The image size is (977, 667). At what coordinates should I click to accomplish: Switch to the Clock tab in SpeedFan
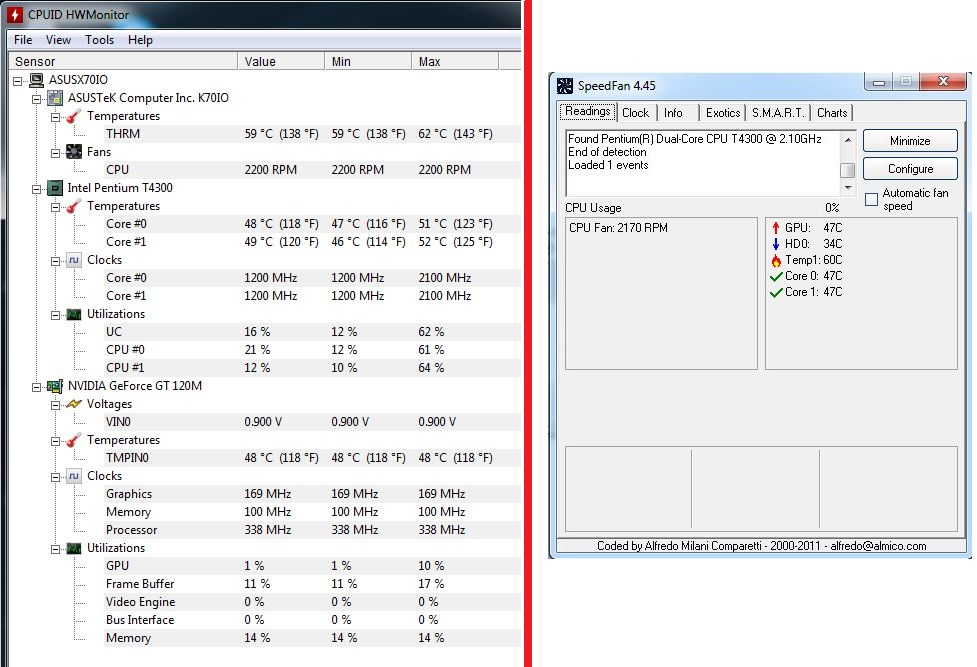click(x=636, y=113)
